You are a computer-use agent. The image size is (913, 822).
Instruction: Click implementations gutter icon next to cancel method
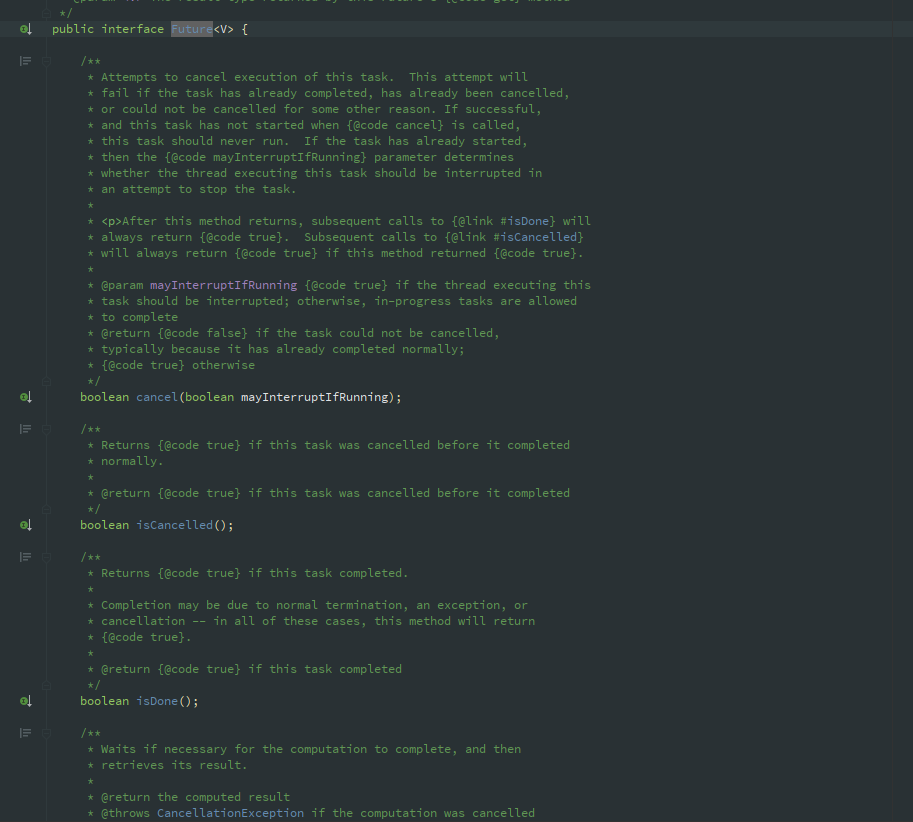(x=26, y=397)
